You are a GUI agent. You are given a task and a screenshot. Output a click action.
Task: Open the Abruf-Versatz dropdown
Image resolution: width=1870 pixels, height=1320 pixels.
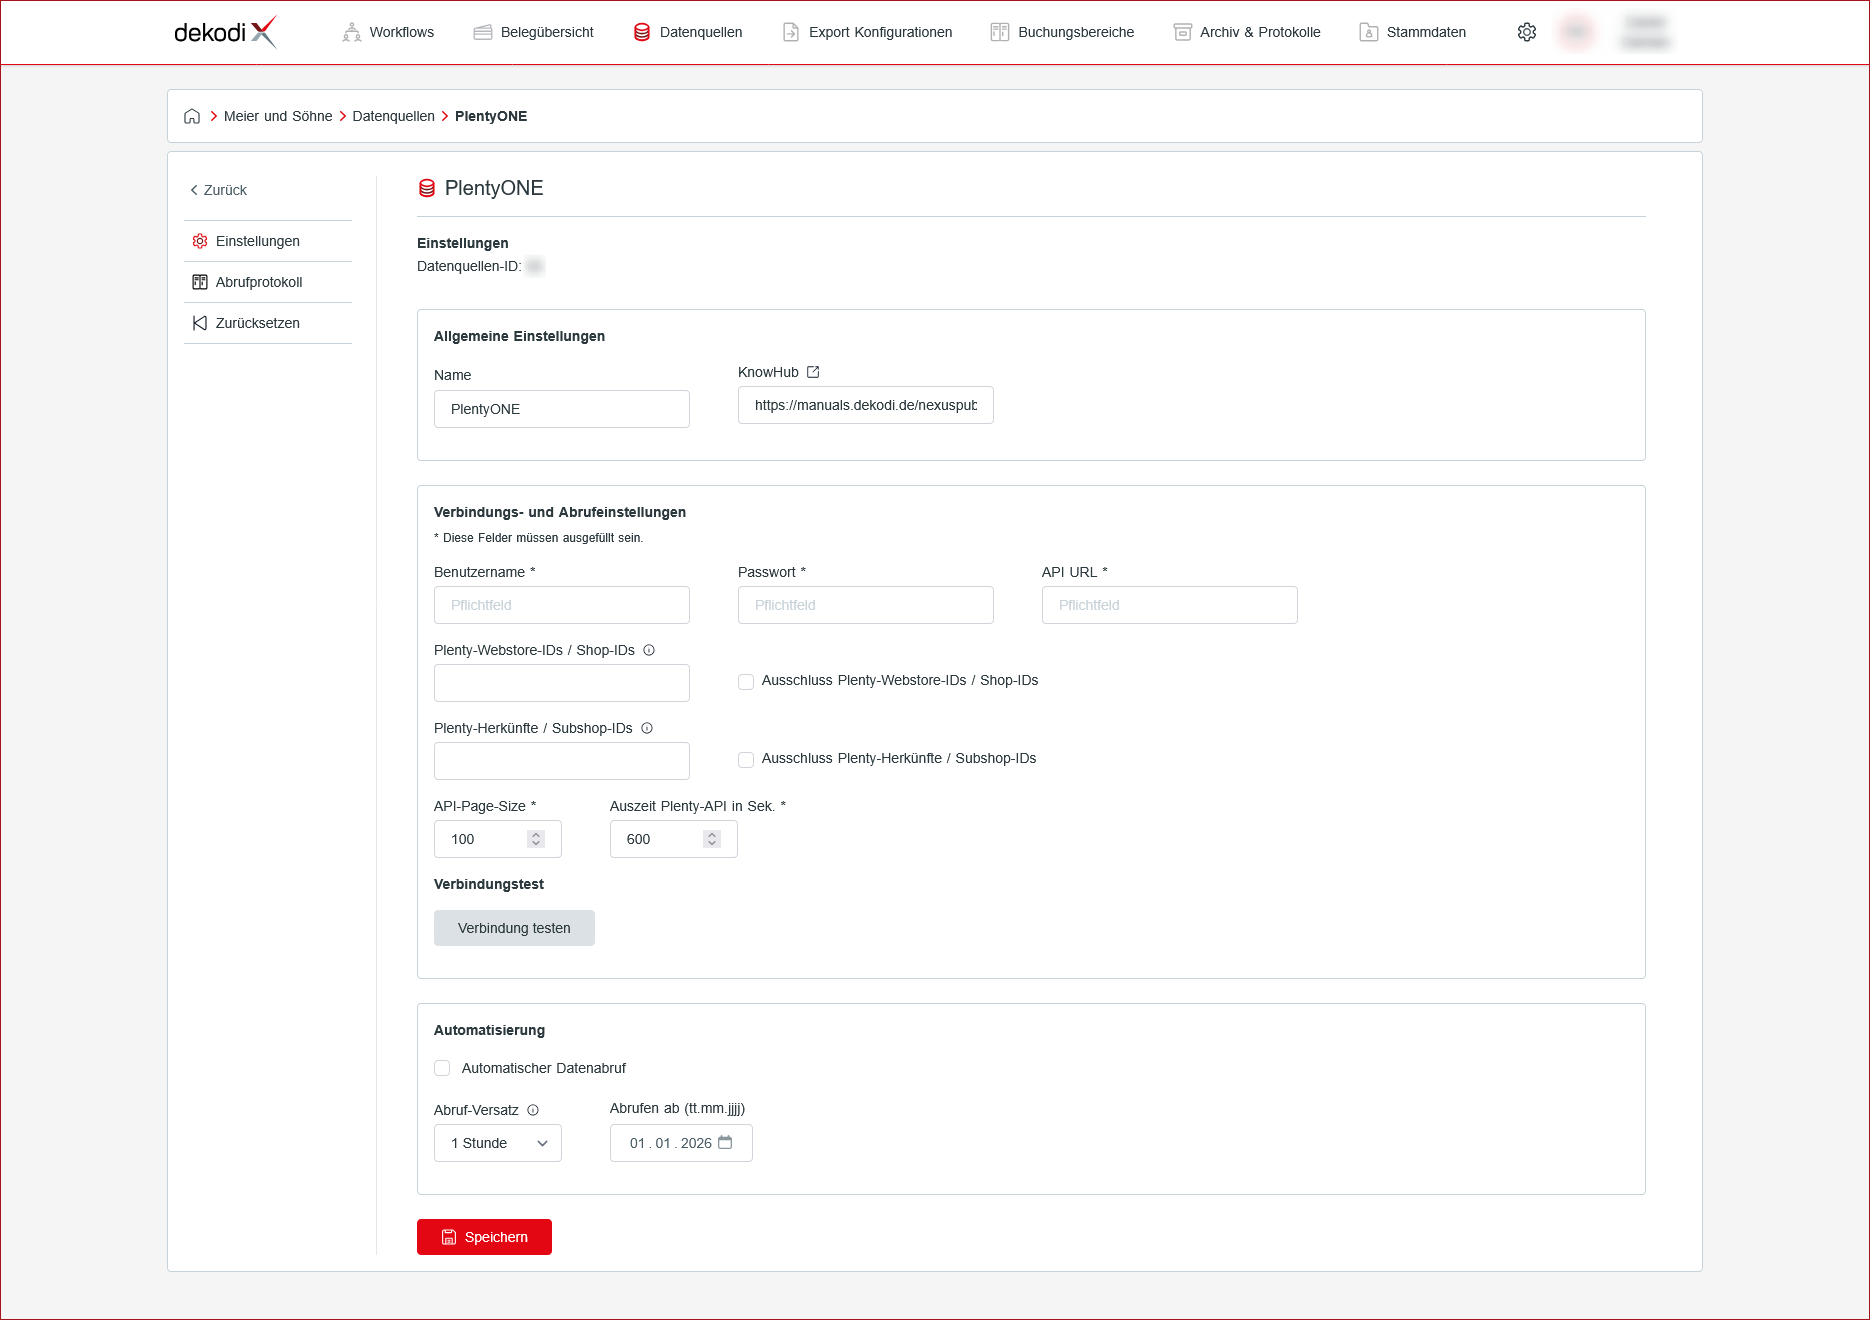(498, 1143)
